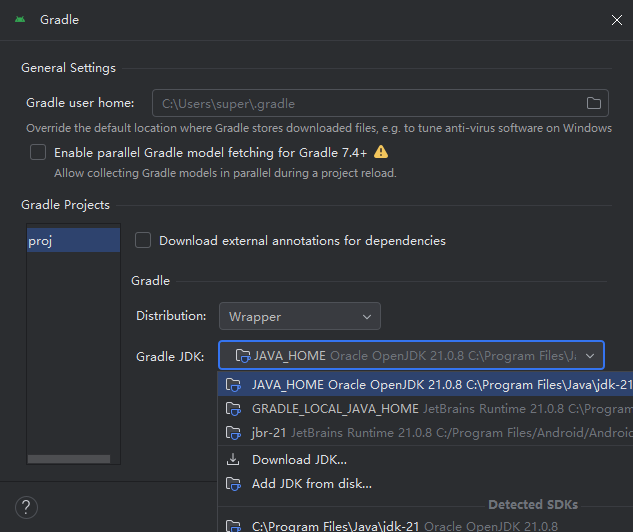This screenshot has height=532, width=633.
Task: Enable parallel Gradle model fetching checkbox
Action: (38, 152)
